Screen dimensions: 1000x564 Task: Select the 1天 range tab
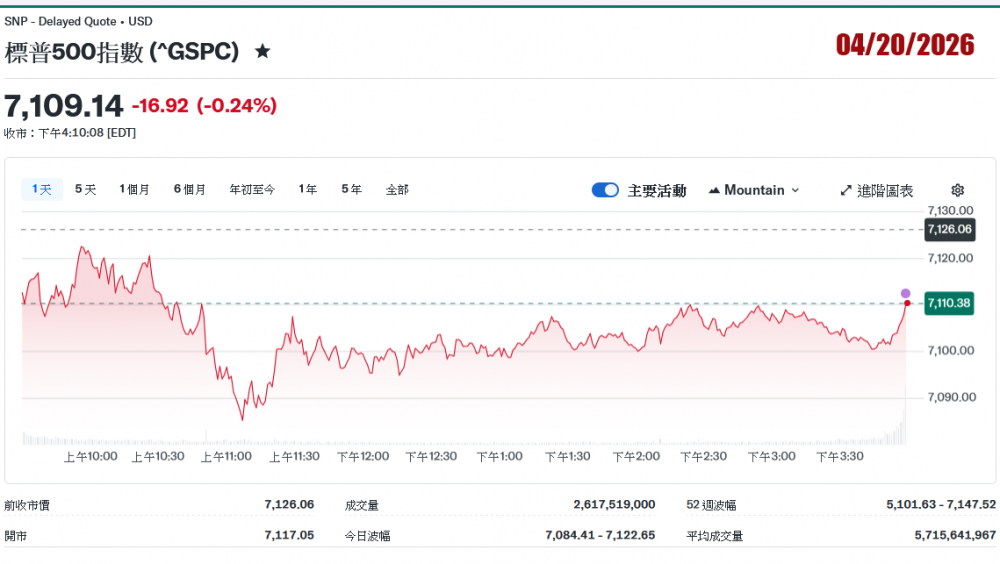(42, 189)
